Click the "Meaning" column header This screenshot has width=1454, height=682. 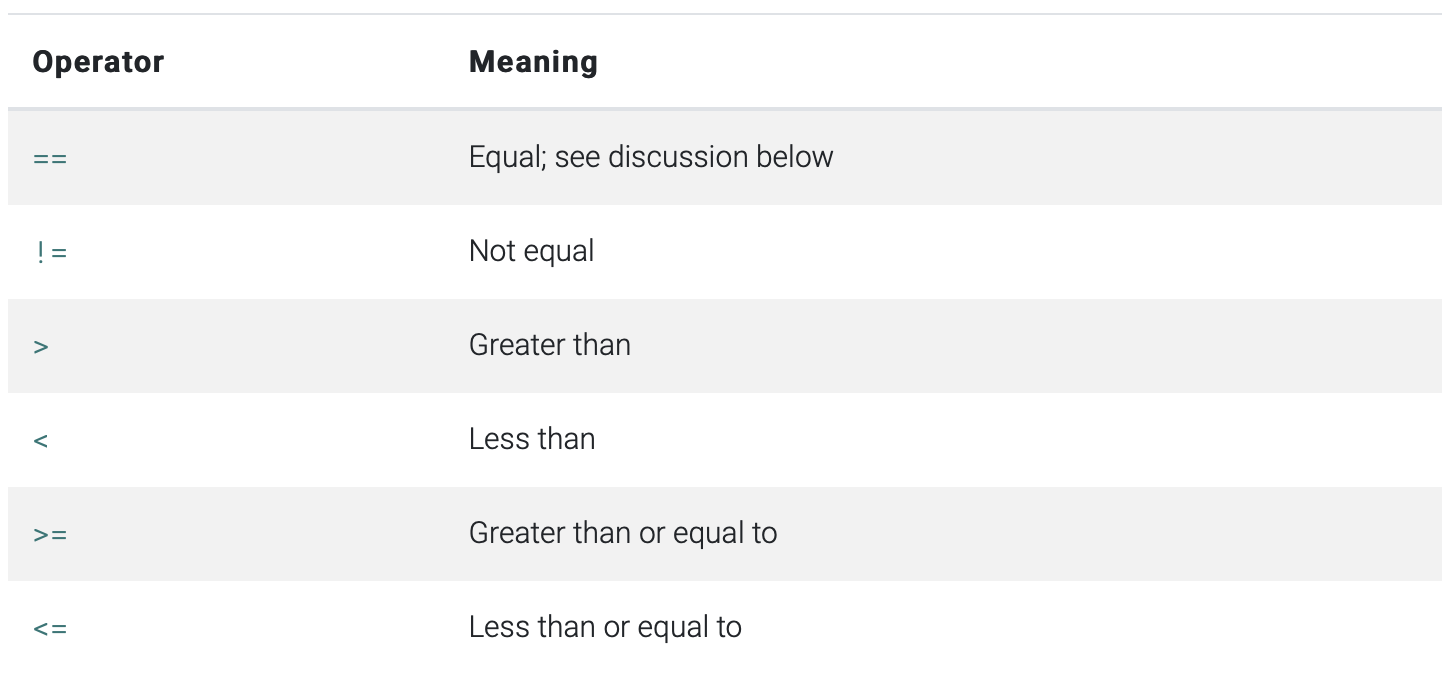click(533, 62)
